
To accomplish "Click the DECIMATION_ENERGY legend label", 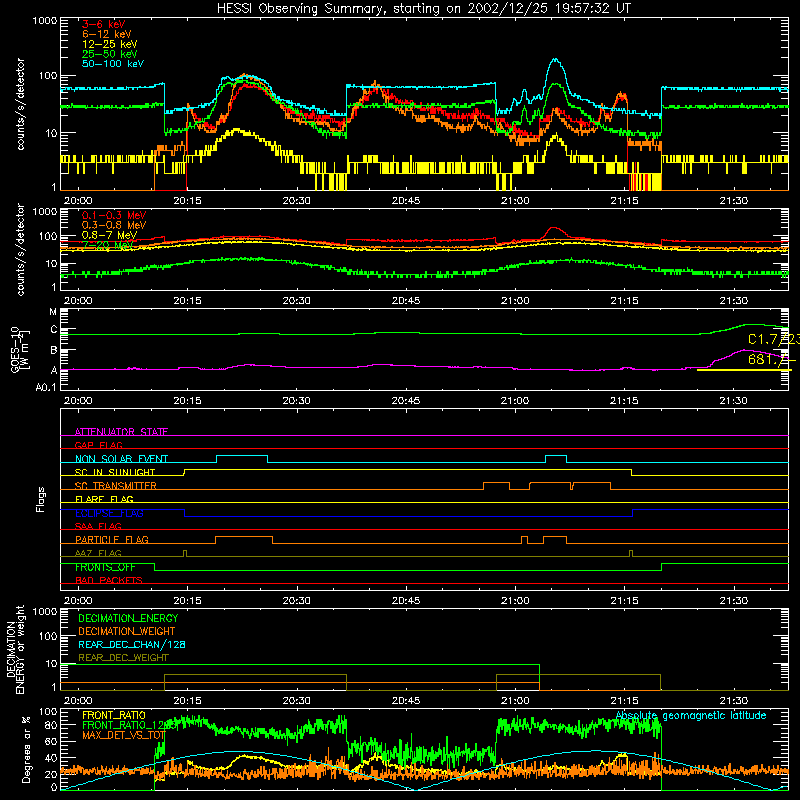I will point(128,618).
